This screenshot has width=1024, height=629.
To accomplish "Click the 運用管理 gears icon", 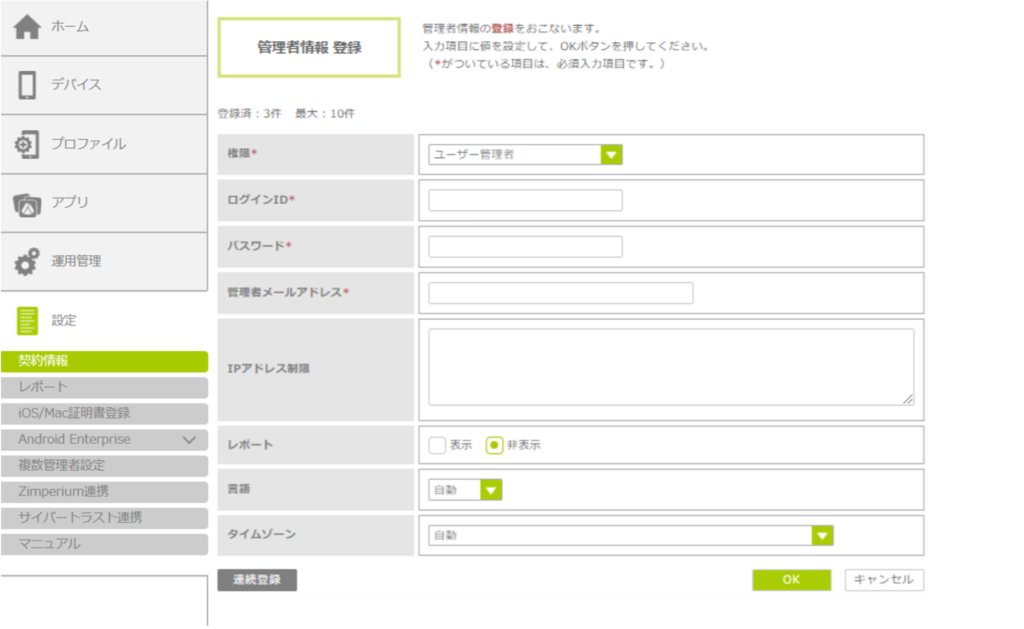I will point(27,262).
